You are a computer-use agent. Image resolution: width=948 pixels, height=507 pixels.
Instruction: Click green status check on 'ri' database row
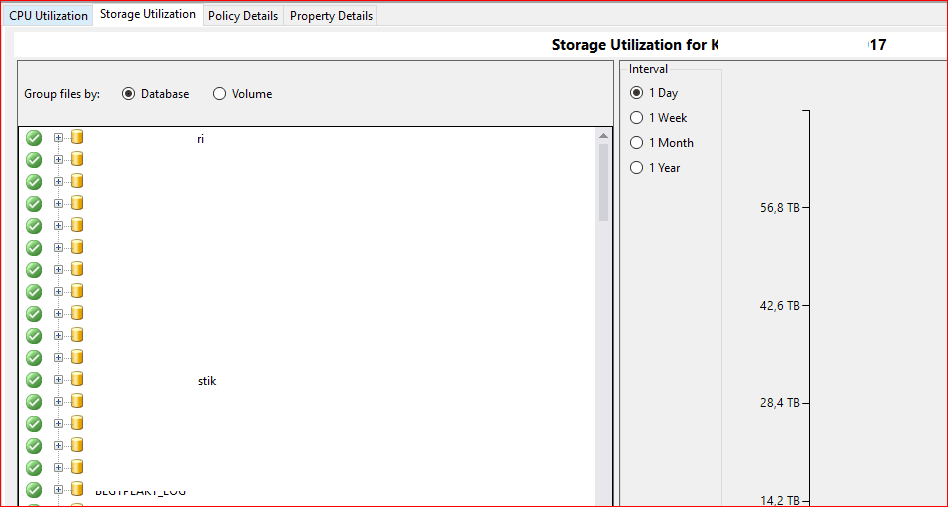tap(34, 138)
